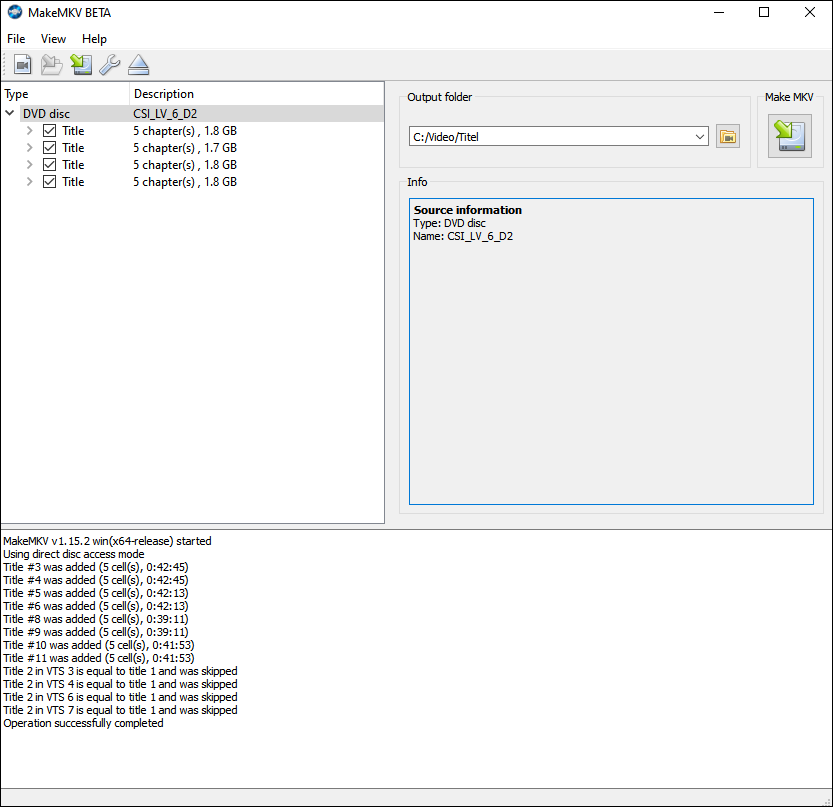Minimize the MakeMKV window
833x807 pixels.
(719, 12)
